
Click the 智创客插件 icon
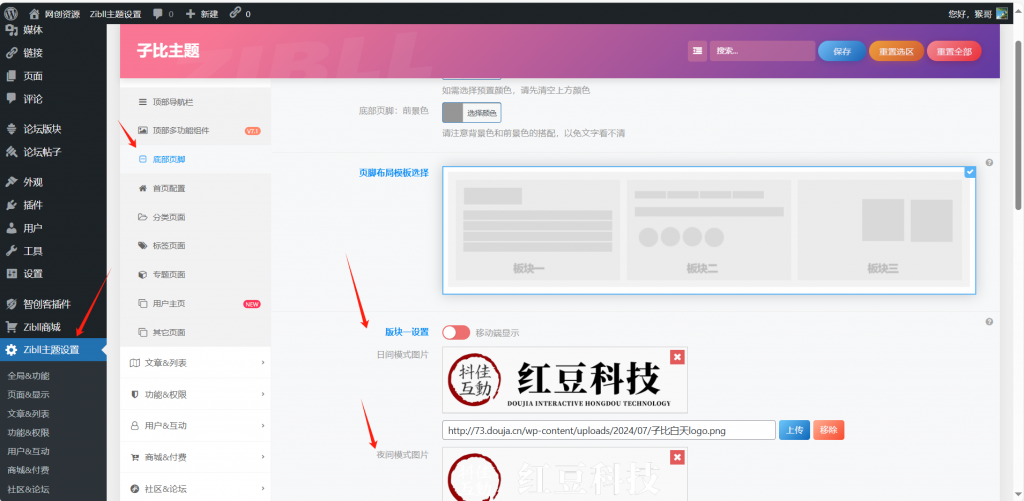tap(11, 304)
